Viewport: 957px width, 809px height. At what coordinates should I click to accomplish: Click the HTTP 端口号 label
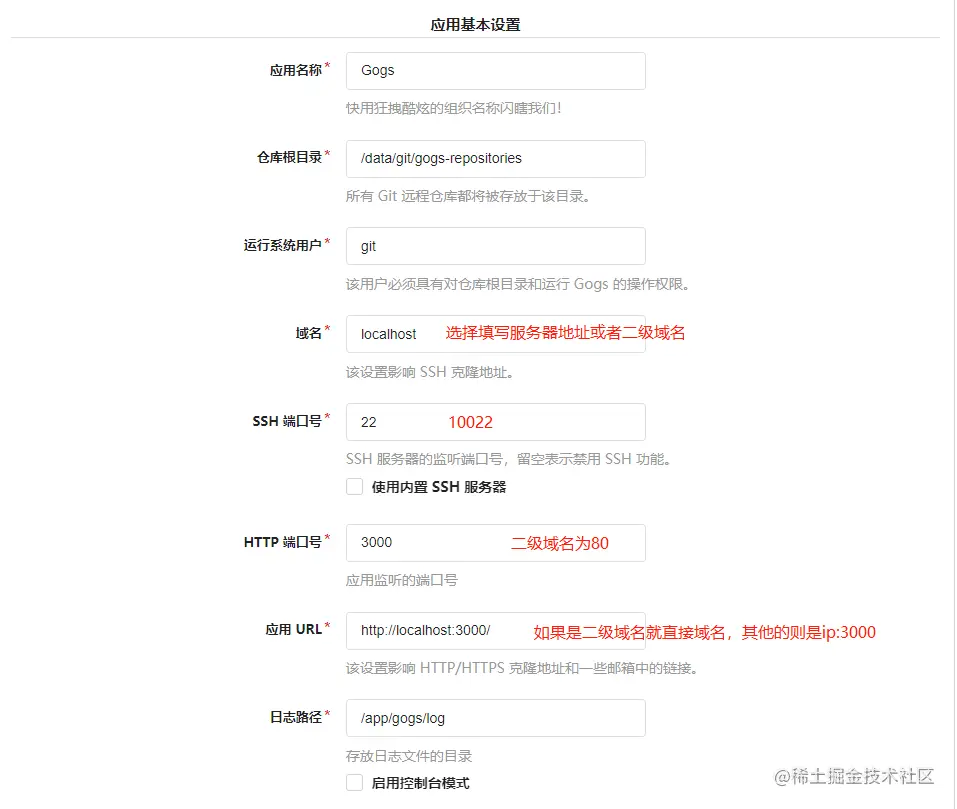(x=283, y=542)
